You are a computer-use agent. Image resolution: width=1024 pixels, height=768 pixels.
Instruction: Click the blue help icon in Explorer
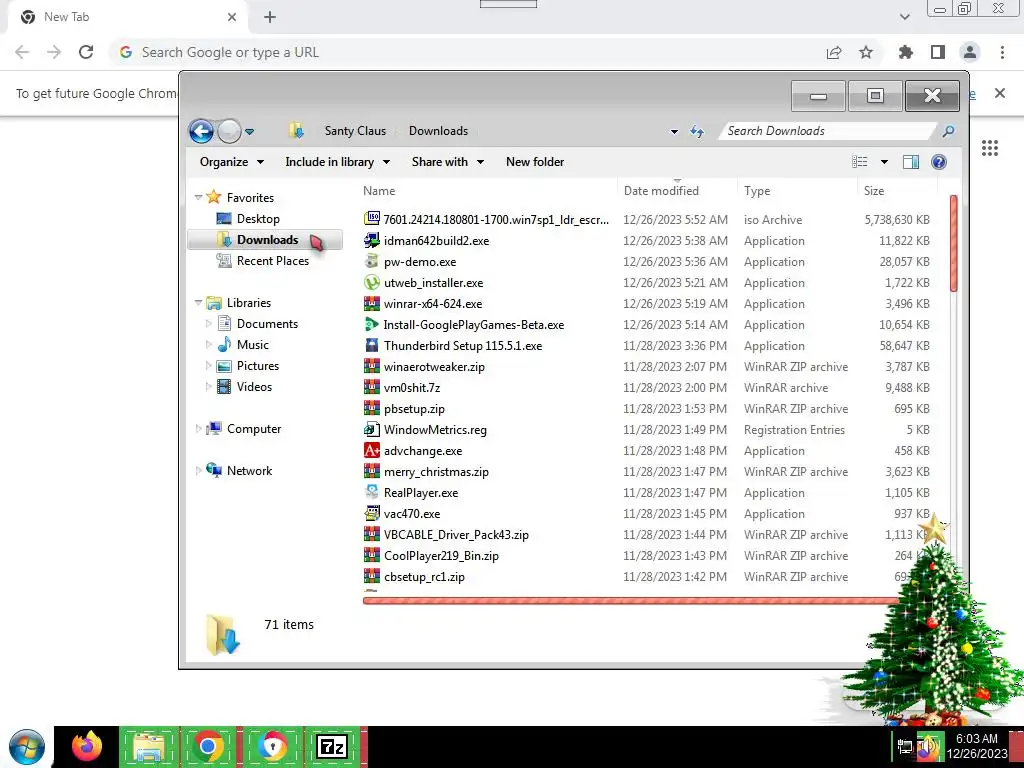[x=938, y=162]
